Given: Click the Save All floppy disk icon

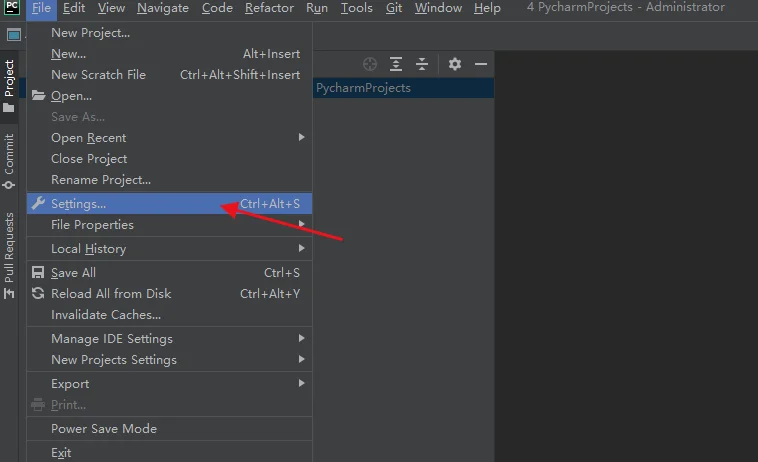Looking at the screenshot, I should 38,273.
